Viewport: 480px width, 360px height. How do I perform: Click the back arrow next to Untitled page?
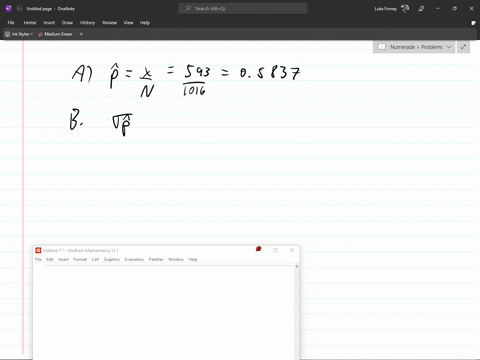click(x=20, y=9)
